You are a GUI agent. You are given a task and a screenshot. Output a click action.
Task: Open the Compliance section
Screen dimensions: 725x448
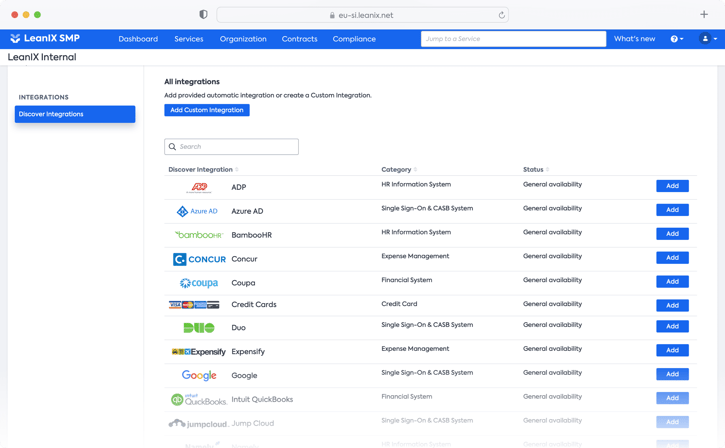pos(354,39)
